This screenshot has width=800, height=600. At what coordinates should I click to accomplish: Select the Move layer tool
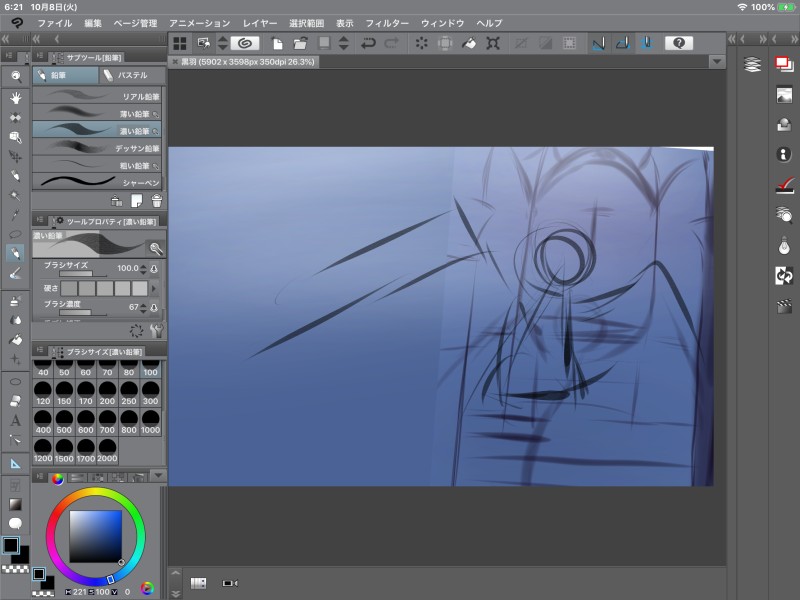16,156
